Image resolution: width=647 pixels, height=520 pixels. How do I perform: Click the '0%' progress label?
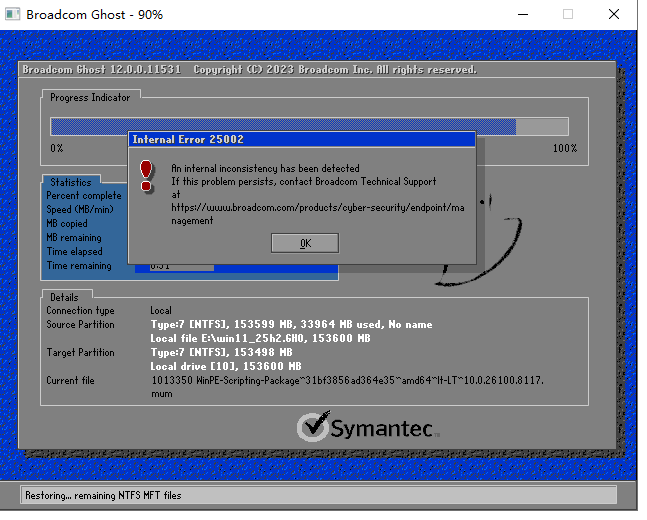[x=58, y=150]
